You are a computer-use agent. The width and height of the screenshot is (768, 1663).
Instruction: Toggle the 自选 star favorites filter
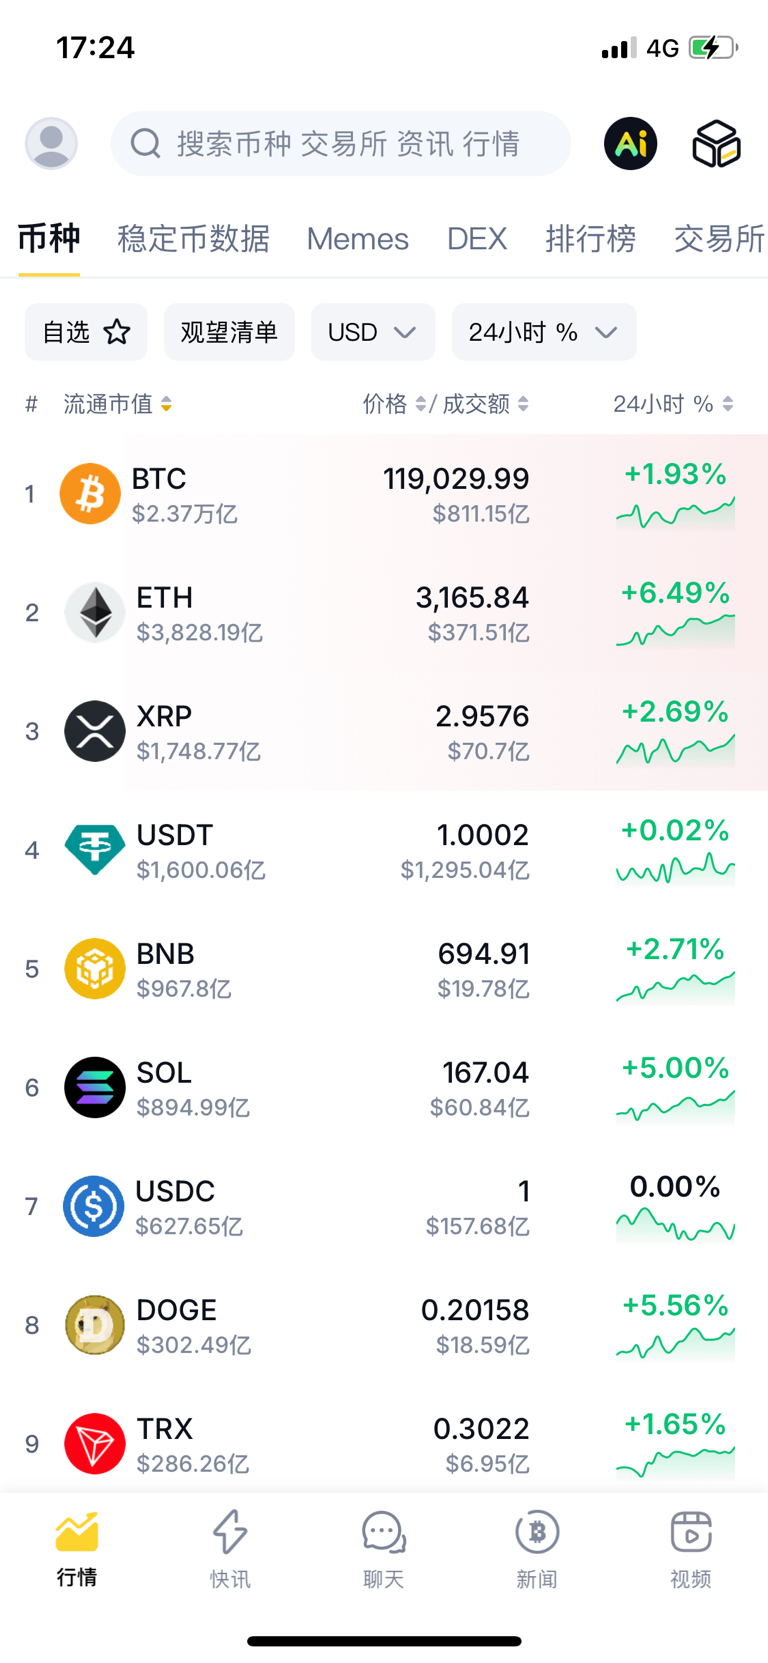coord(86,332)
